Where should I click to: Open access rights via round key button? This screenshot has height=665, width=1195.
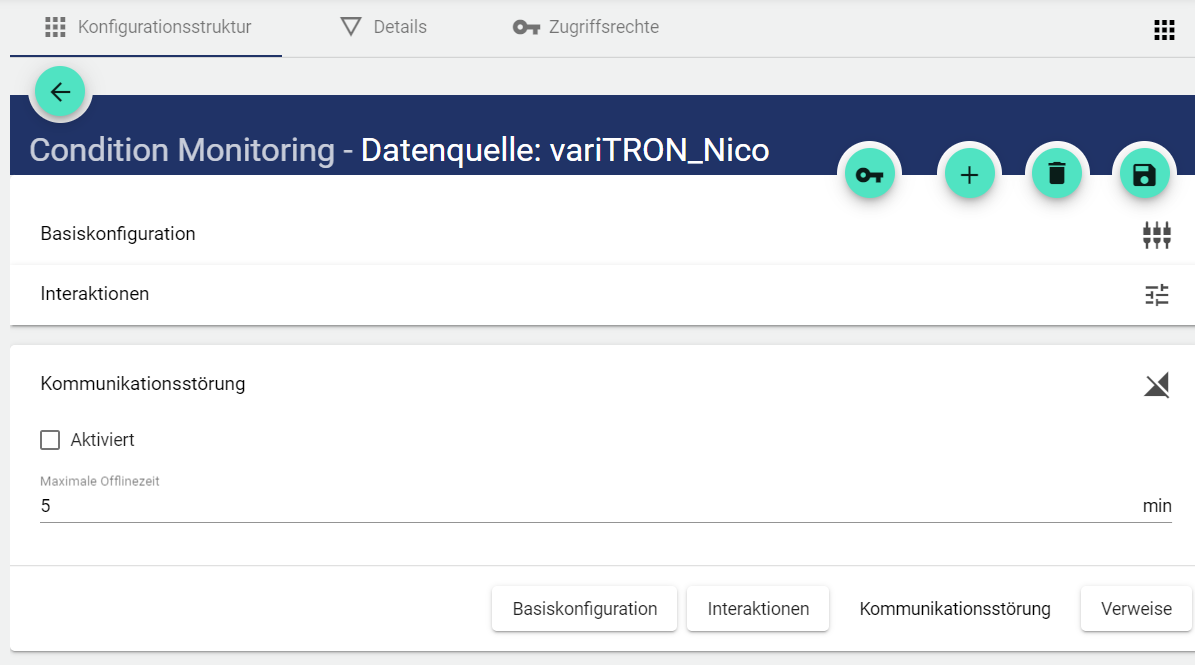pos(869,175)
